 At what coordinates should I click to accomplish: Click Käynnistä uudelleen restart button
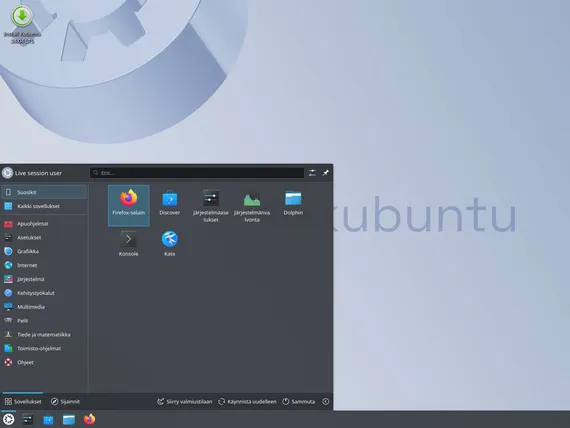point(248,401)
